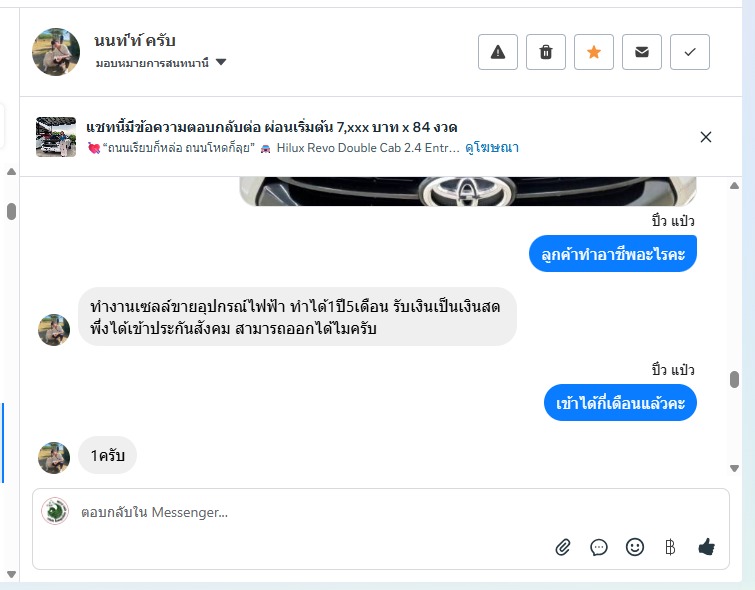Toggle the orange follow-up star
This screenshot has width=755, height=590.
pyautogui.click(x=594, y=52)
